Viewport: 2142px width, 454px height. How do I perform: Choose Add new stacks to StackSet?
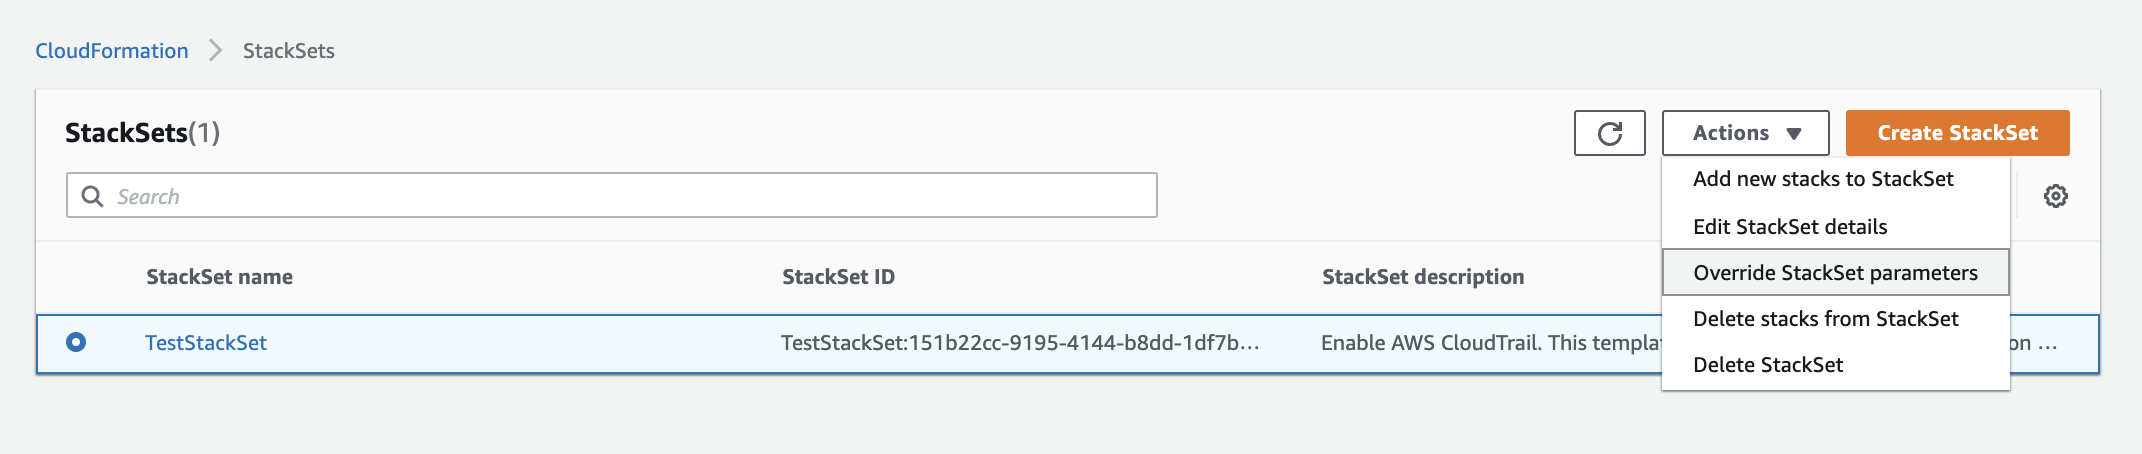tap(1822, 179)
